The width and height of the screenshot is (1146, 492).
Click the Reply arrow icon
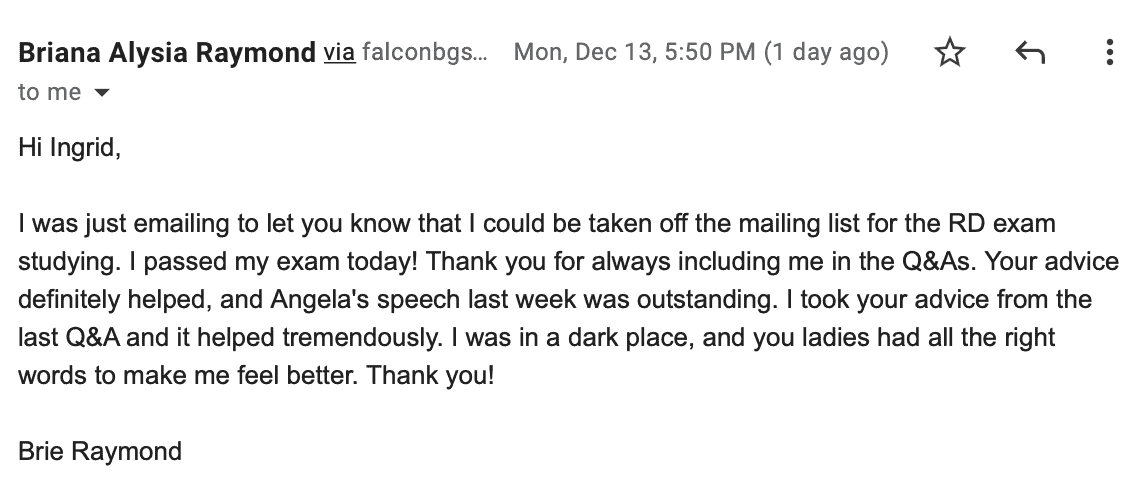click(1030, 53)
